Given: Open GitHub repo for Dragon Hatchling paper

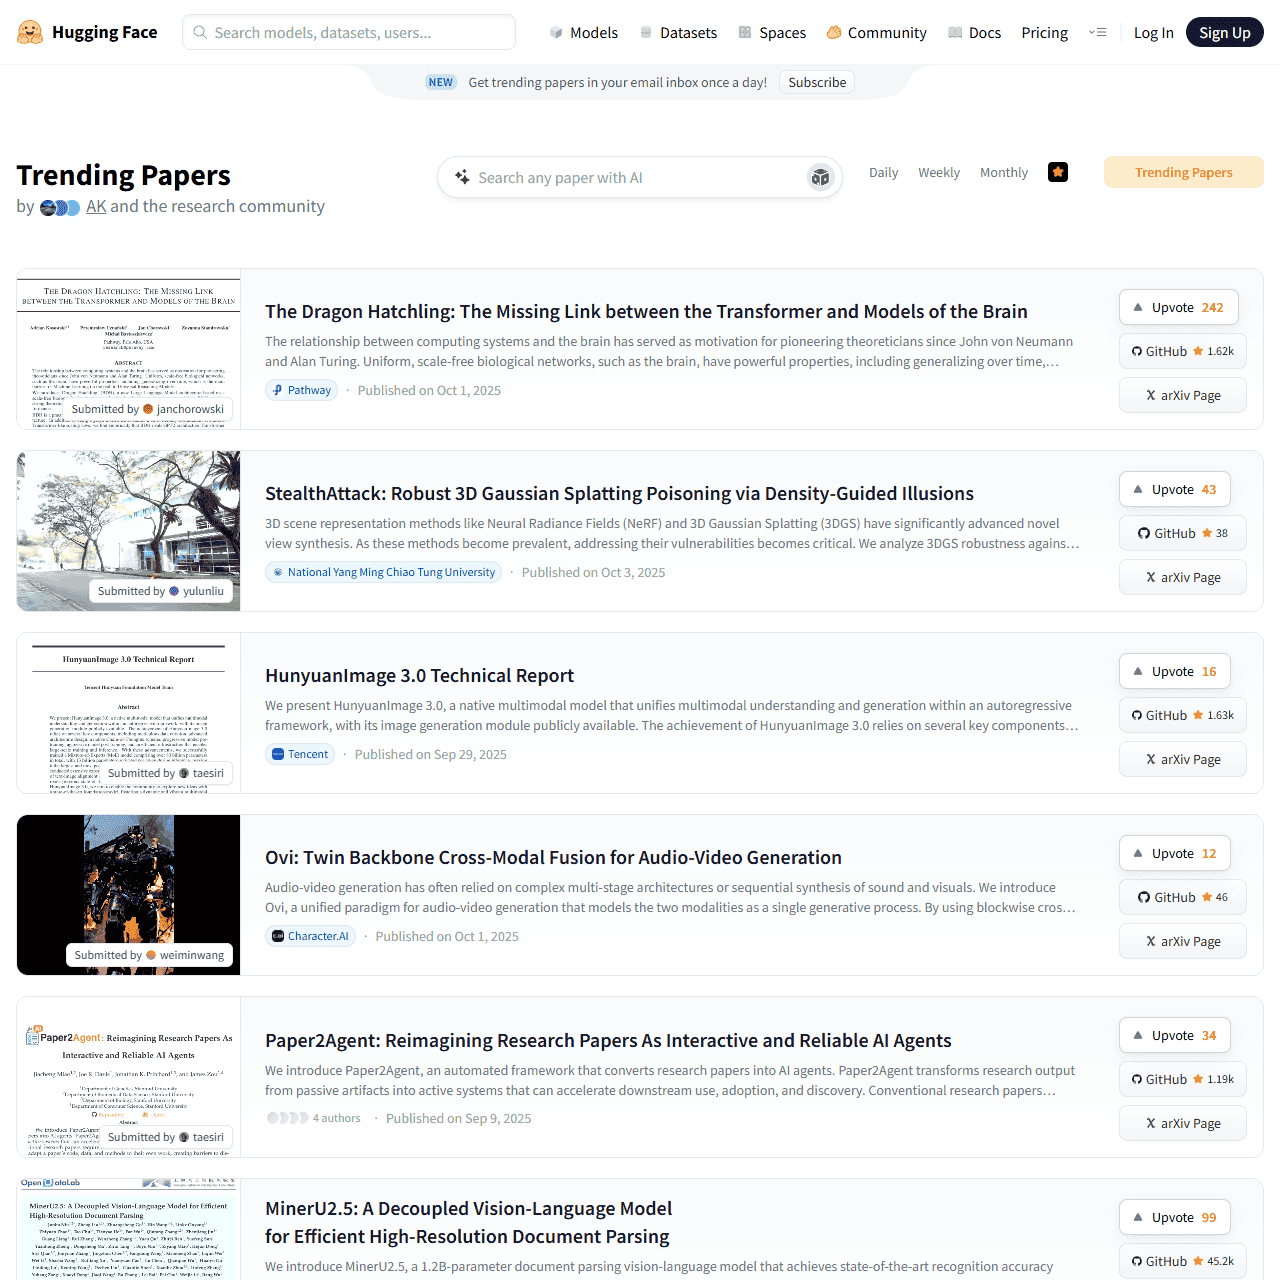Looking at the screenshot, I should click(x=1182, y=351).
